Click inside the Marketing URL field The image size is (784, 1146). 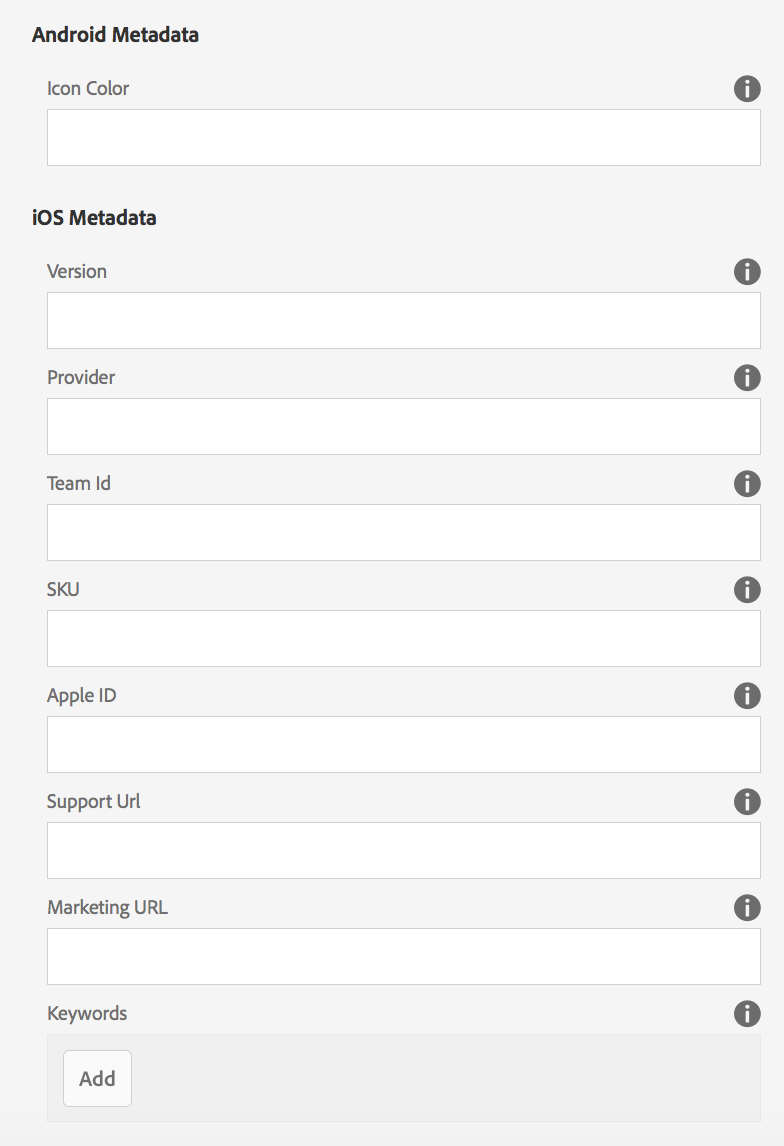point(403,956)
